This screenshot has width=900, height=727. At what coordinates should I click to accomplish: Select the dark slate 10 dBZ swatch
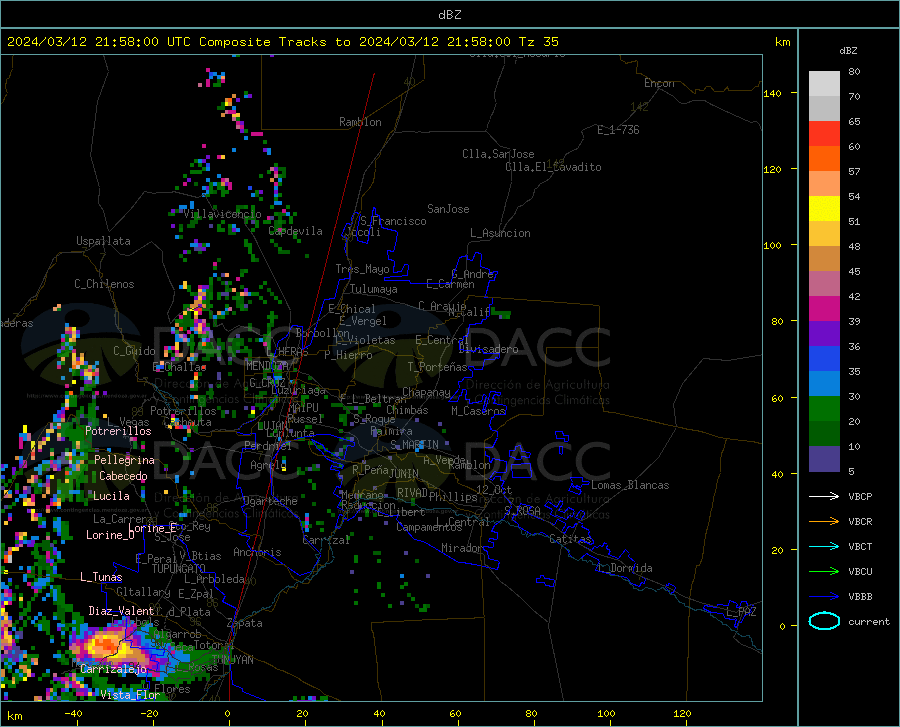[x=824, y=458]
